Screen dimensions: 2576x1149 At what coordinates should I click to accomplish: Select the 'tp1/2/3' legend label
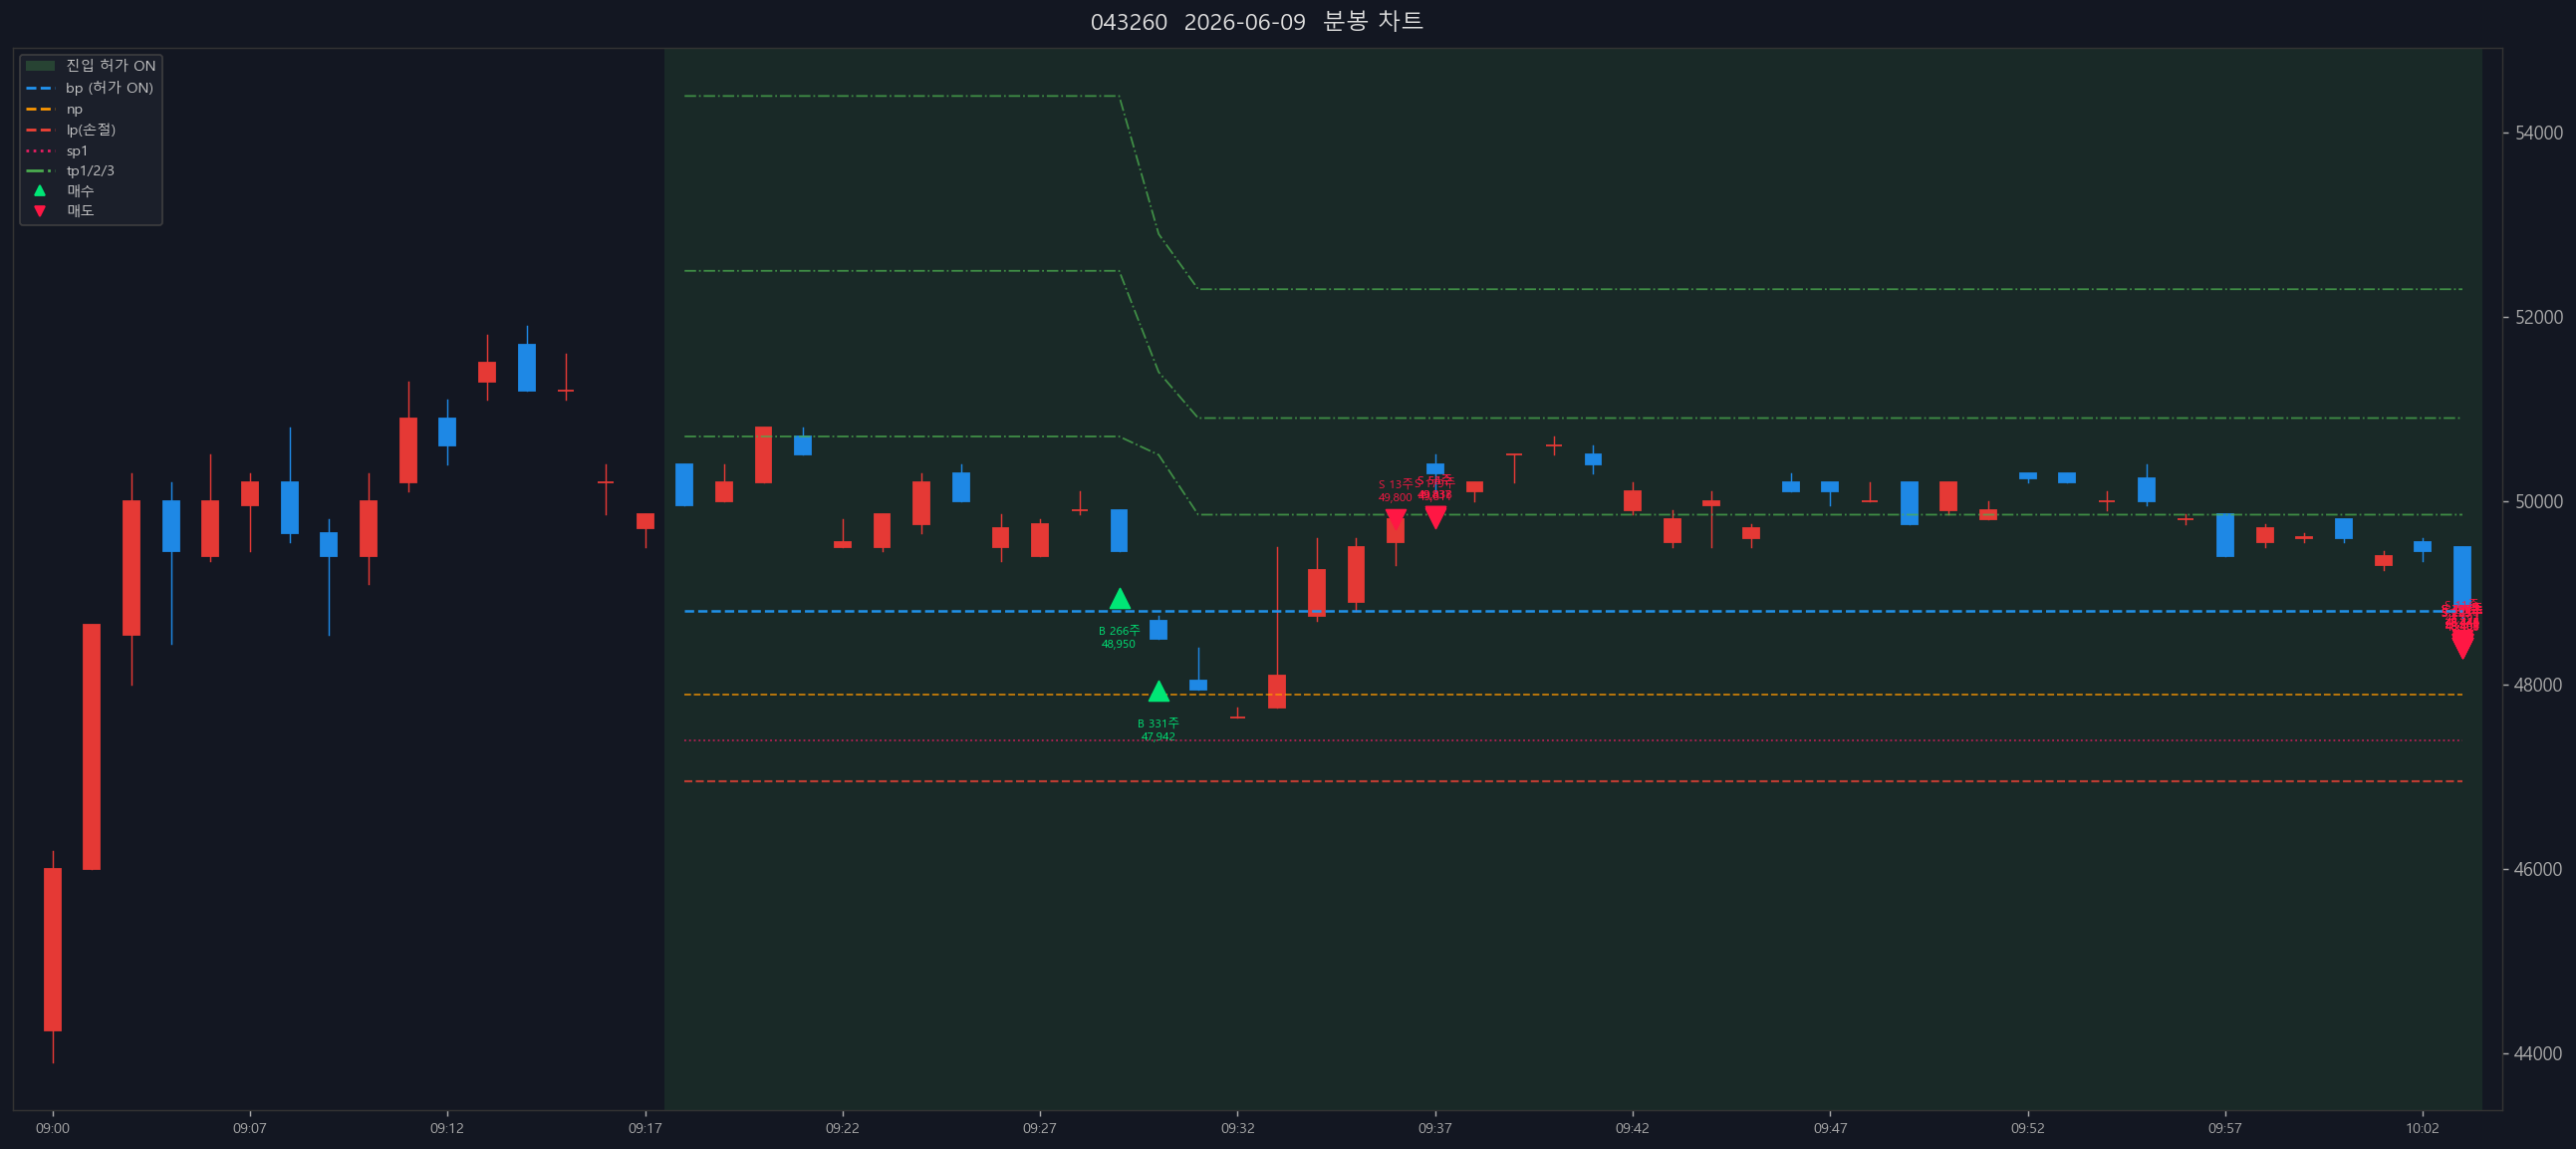[90, 171]
